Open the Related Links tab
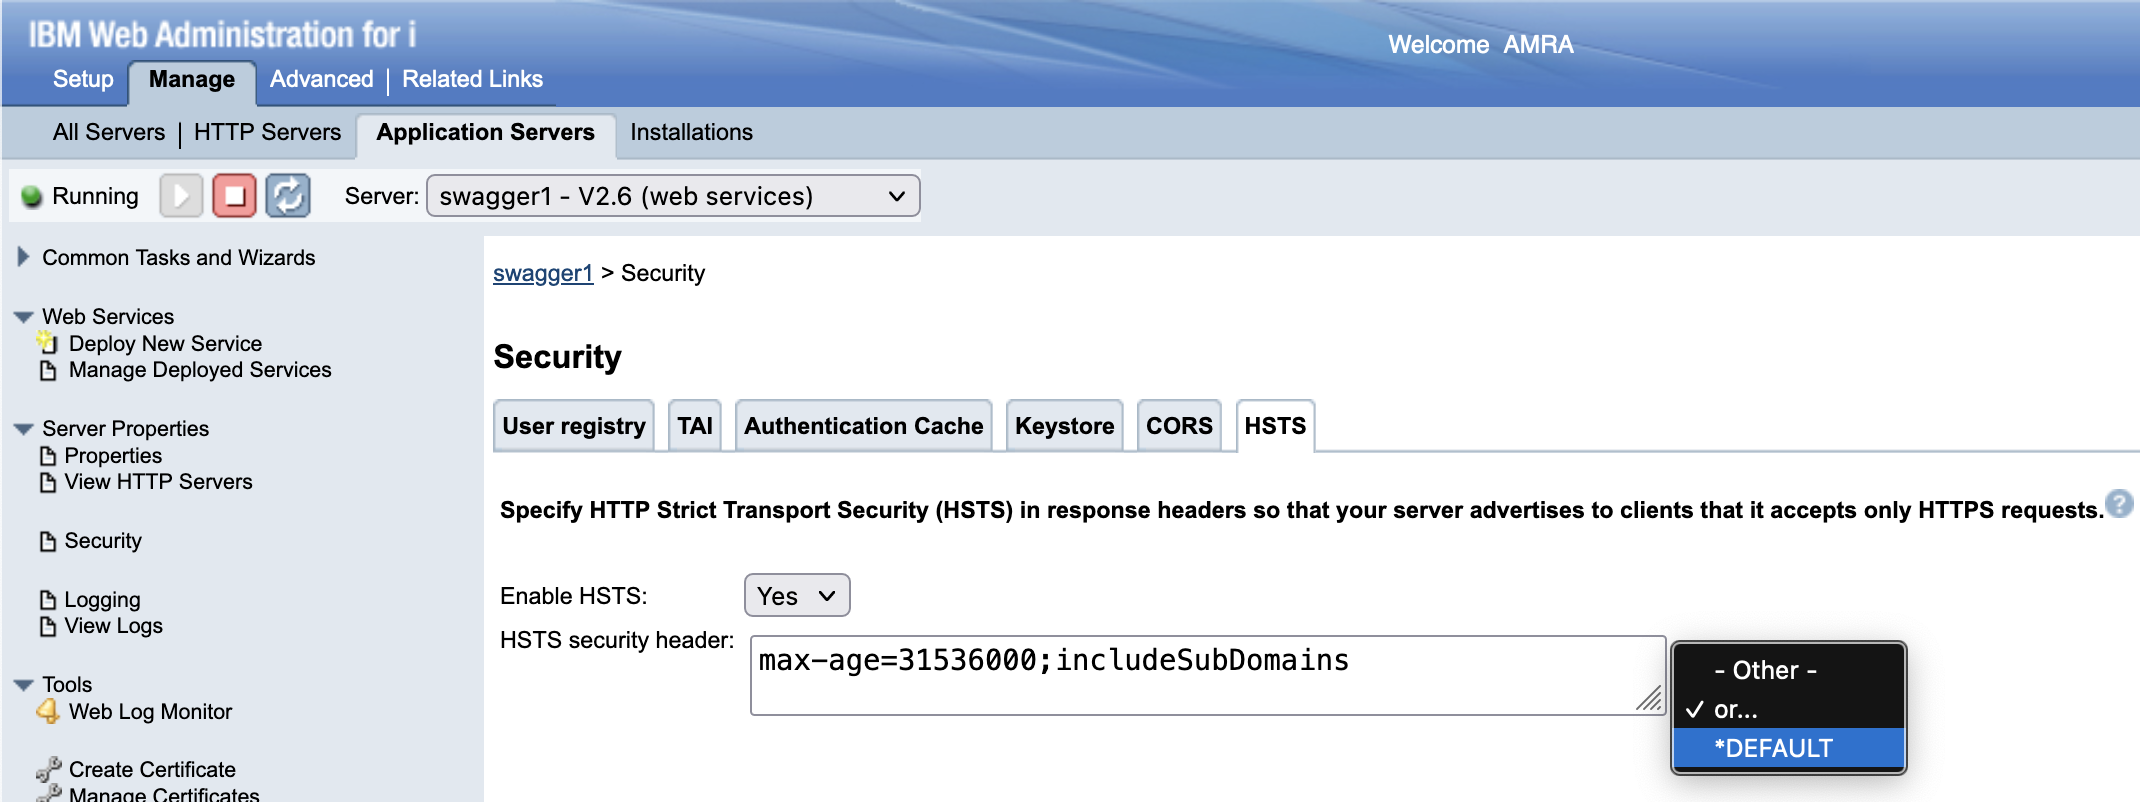This screenshot has height=802, width=2140. [x=472, y=79]
